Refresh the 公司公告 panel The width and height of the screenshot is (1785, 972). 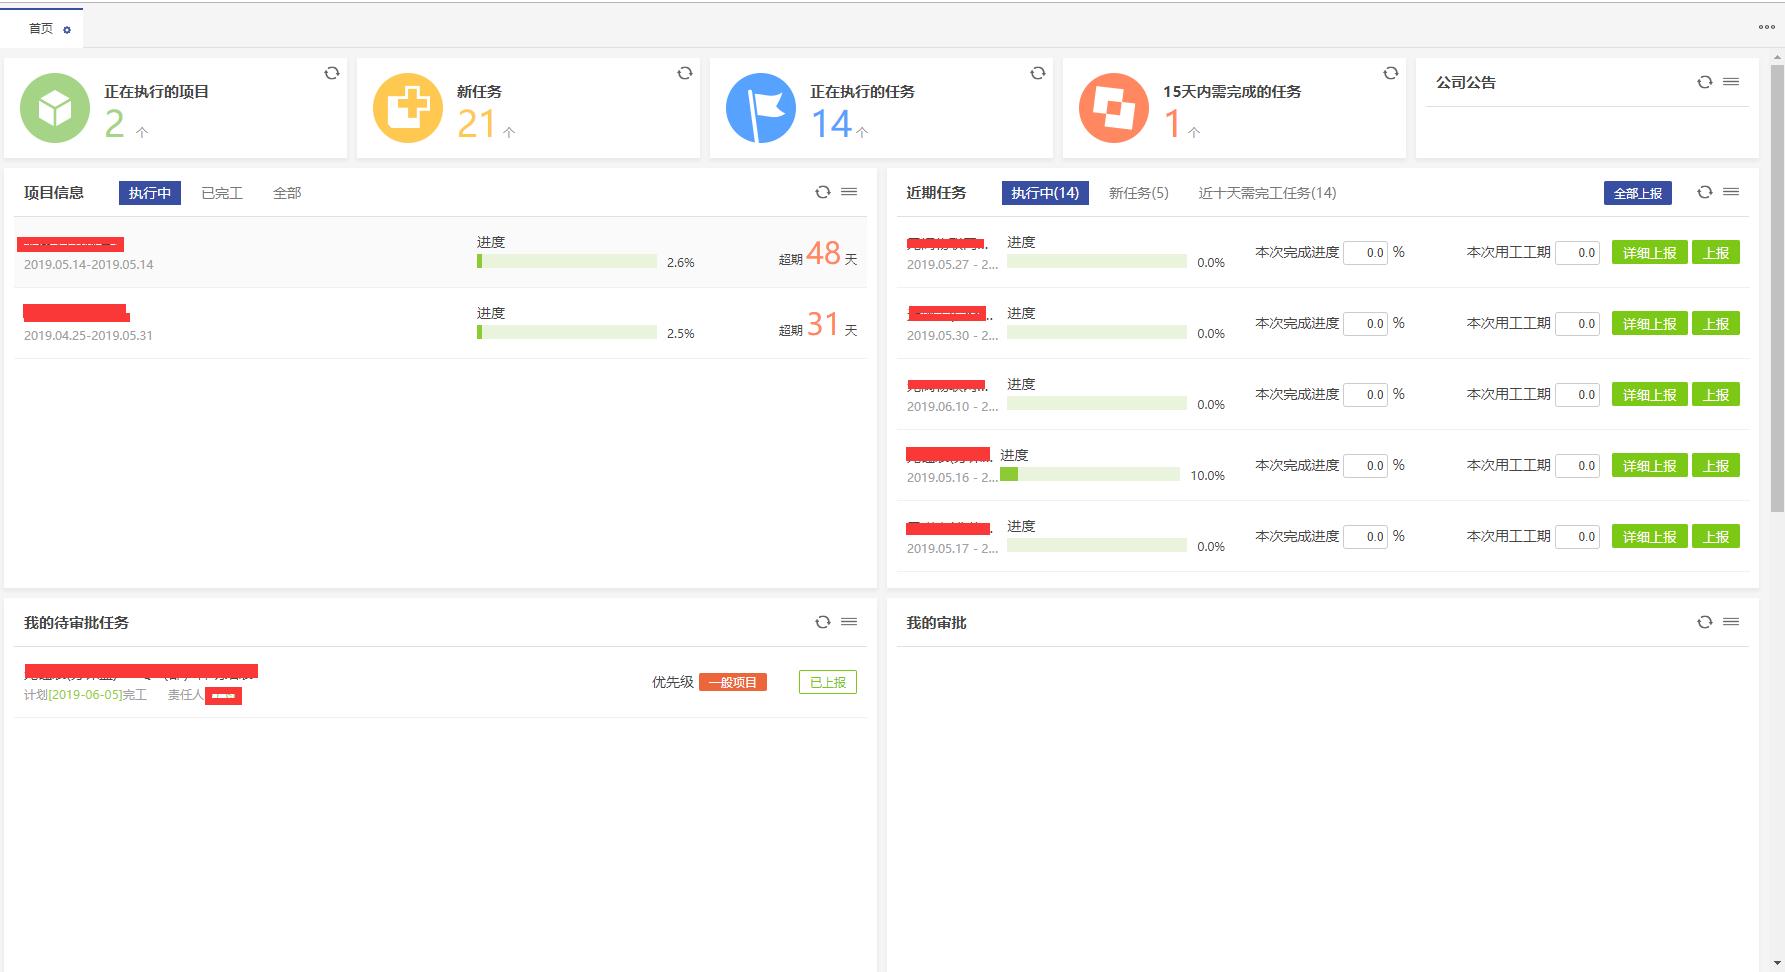point(1704,82)
